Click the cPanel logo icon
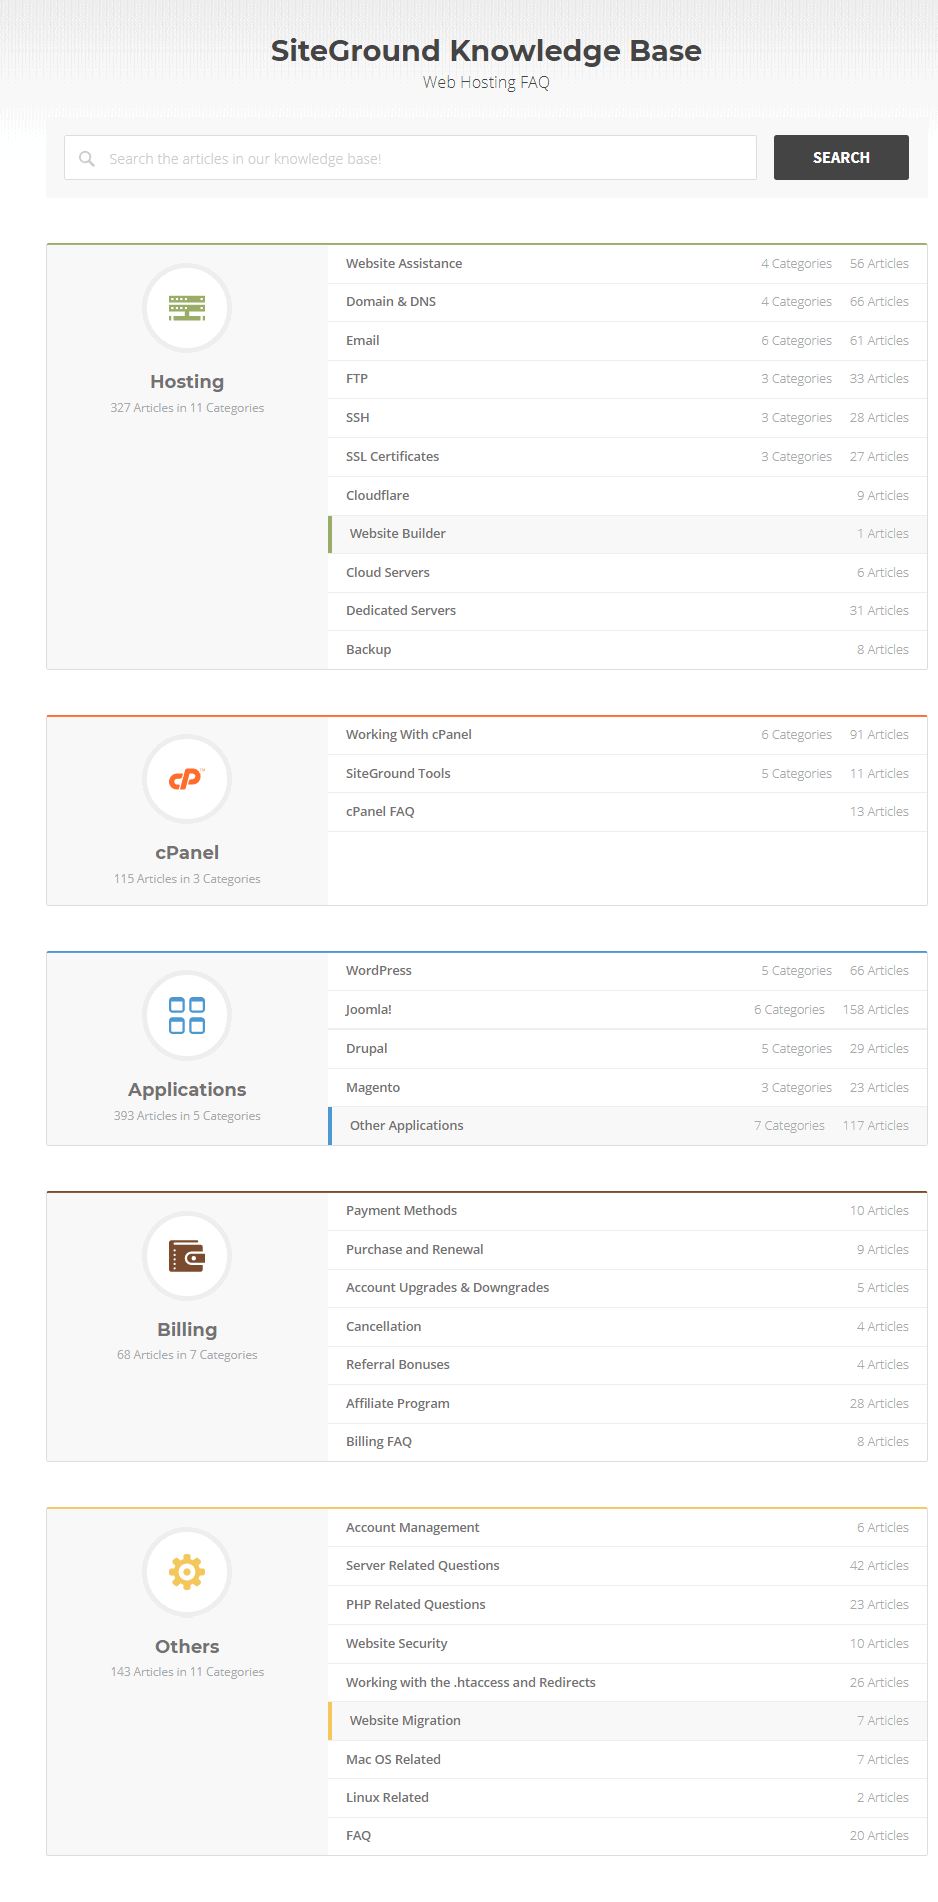 (187, 779)
